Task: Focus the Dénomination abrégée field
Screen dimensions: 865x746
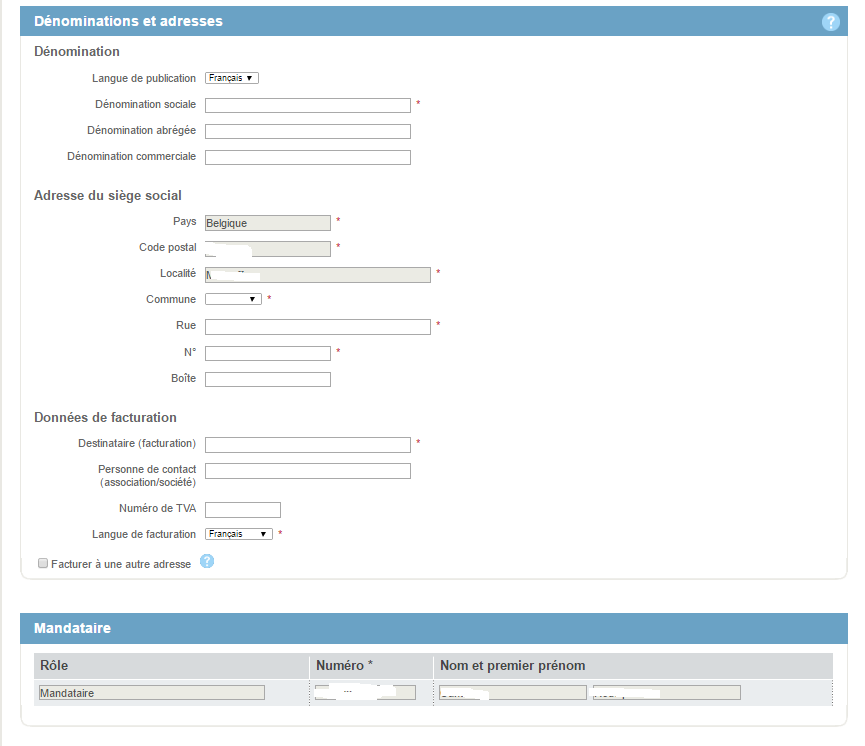Action: [308, 131]
